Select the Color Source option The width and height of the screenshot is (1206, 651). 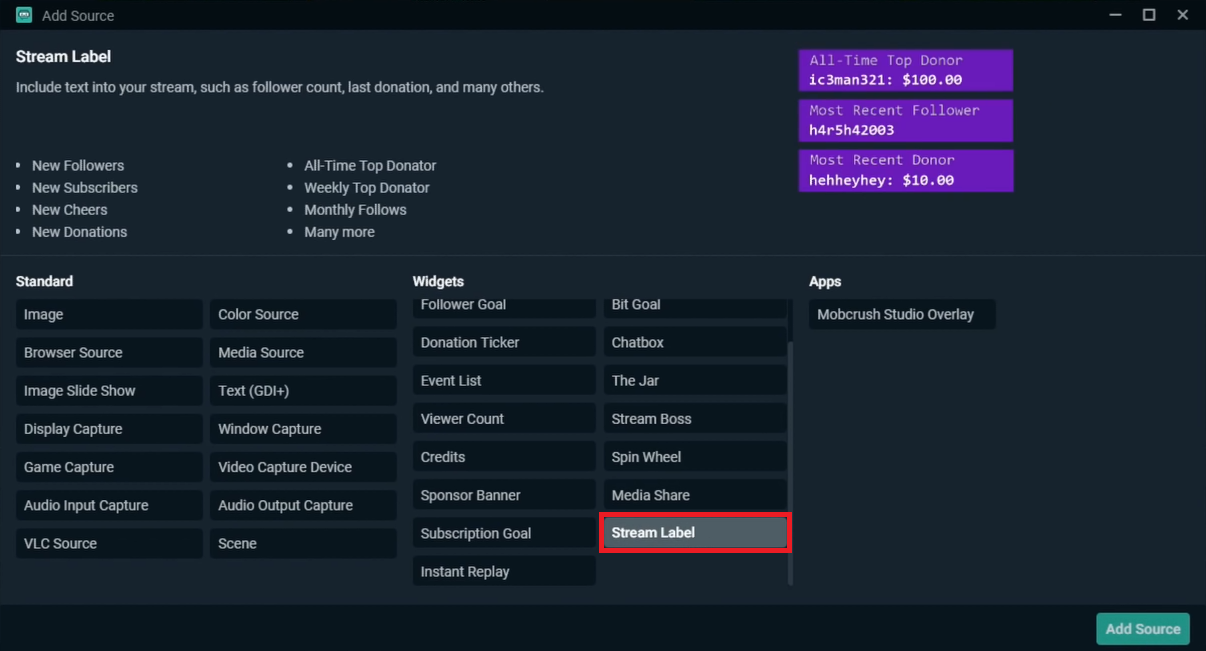click(303, 314)
